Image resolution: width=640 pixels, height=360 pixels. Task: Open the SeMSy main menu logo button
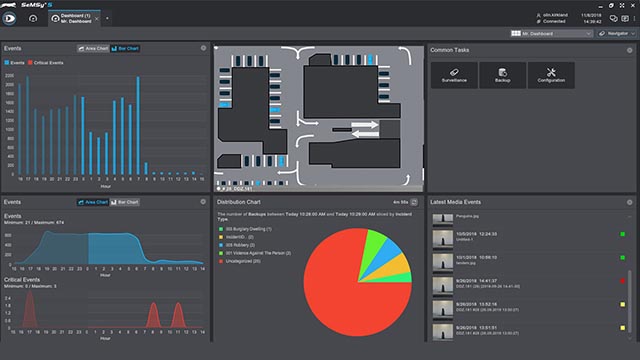click(9, 18)
